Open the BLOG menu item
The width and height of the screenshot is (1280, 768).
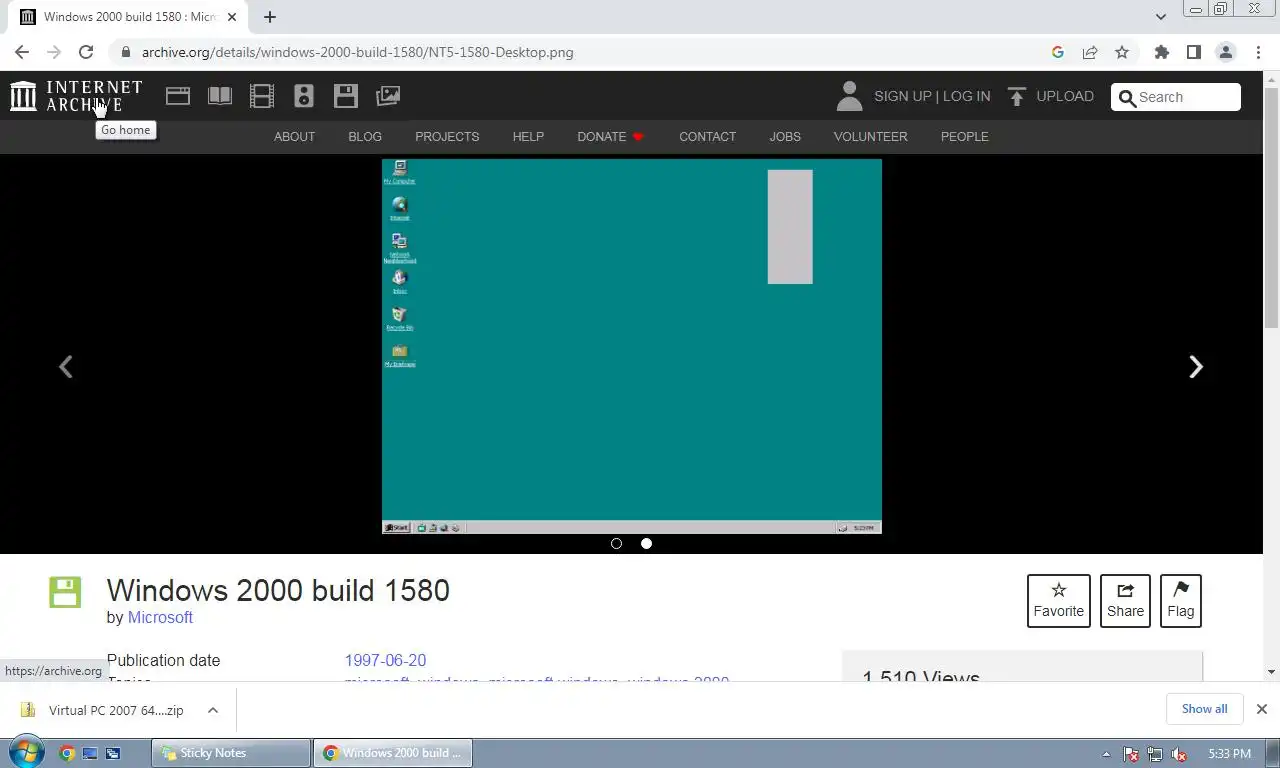(x=365, y=136)
